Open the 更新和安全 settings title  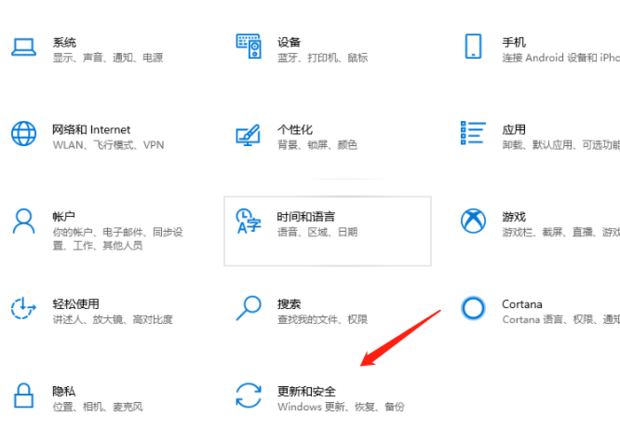(306, 391)
